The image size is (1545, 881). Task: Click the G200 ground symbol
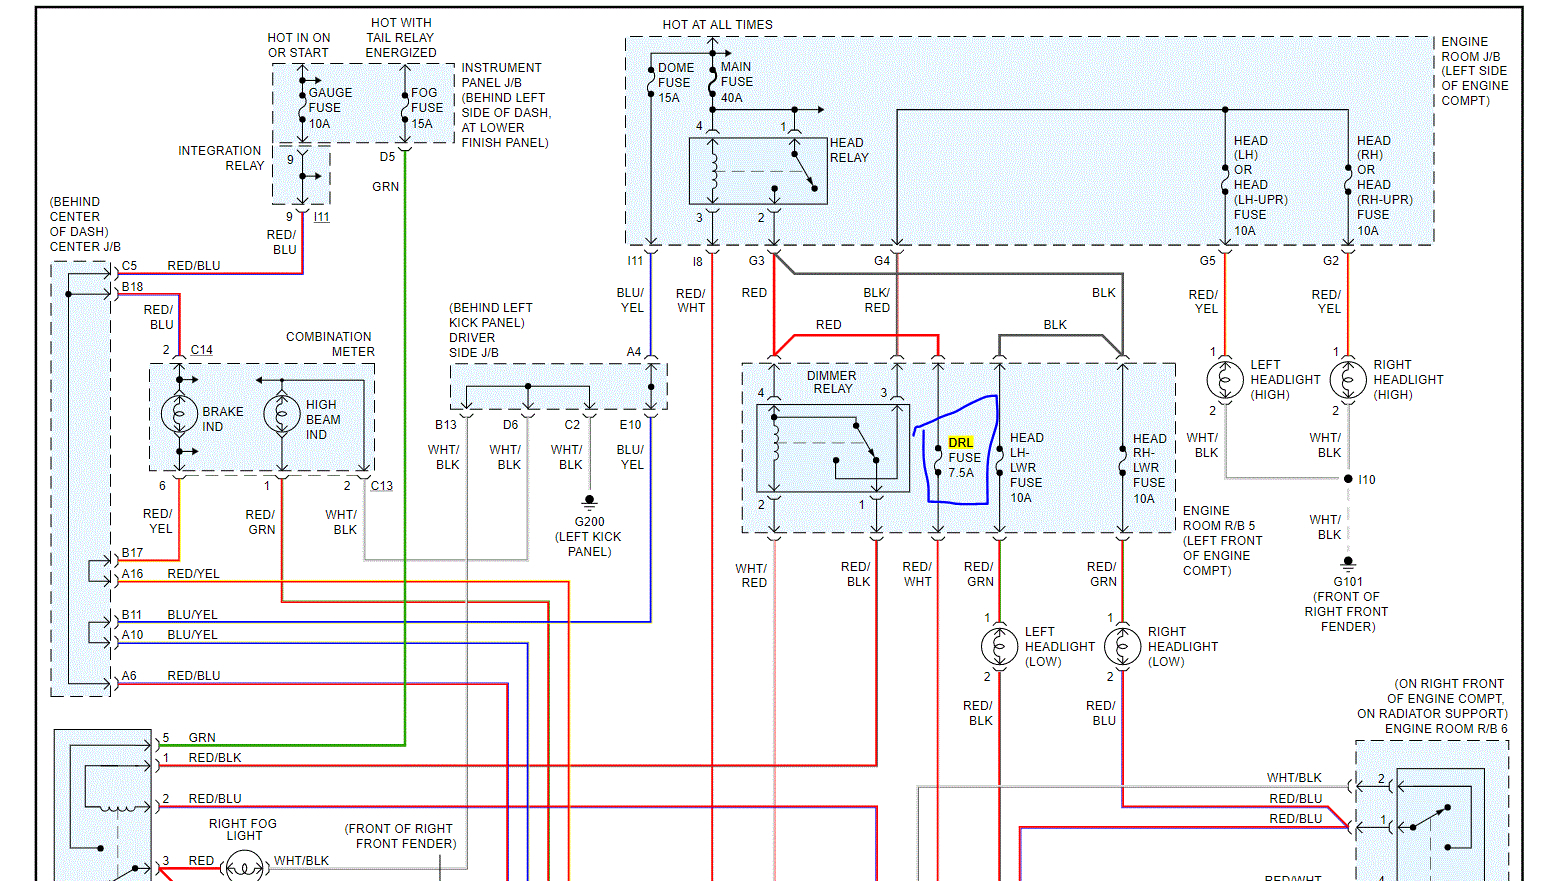pyautogui.click(x=589, y=501)
